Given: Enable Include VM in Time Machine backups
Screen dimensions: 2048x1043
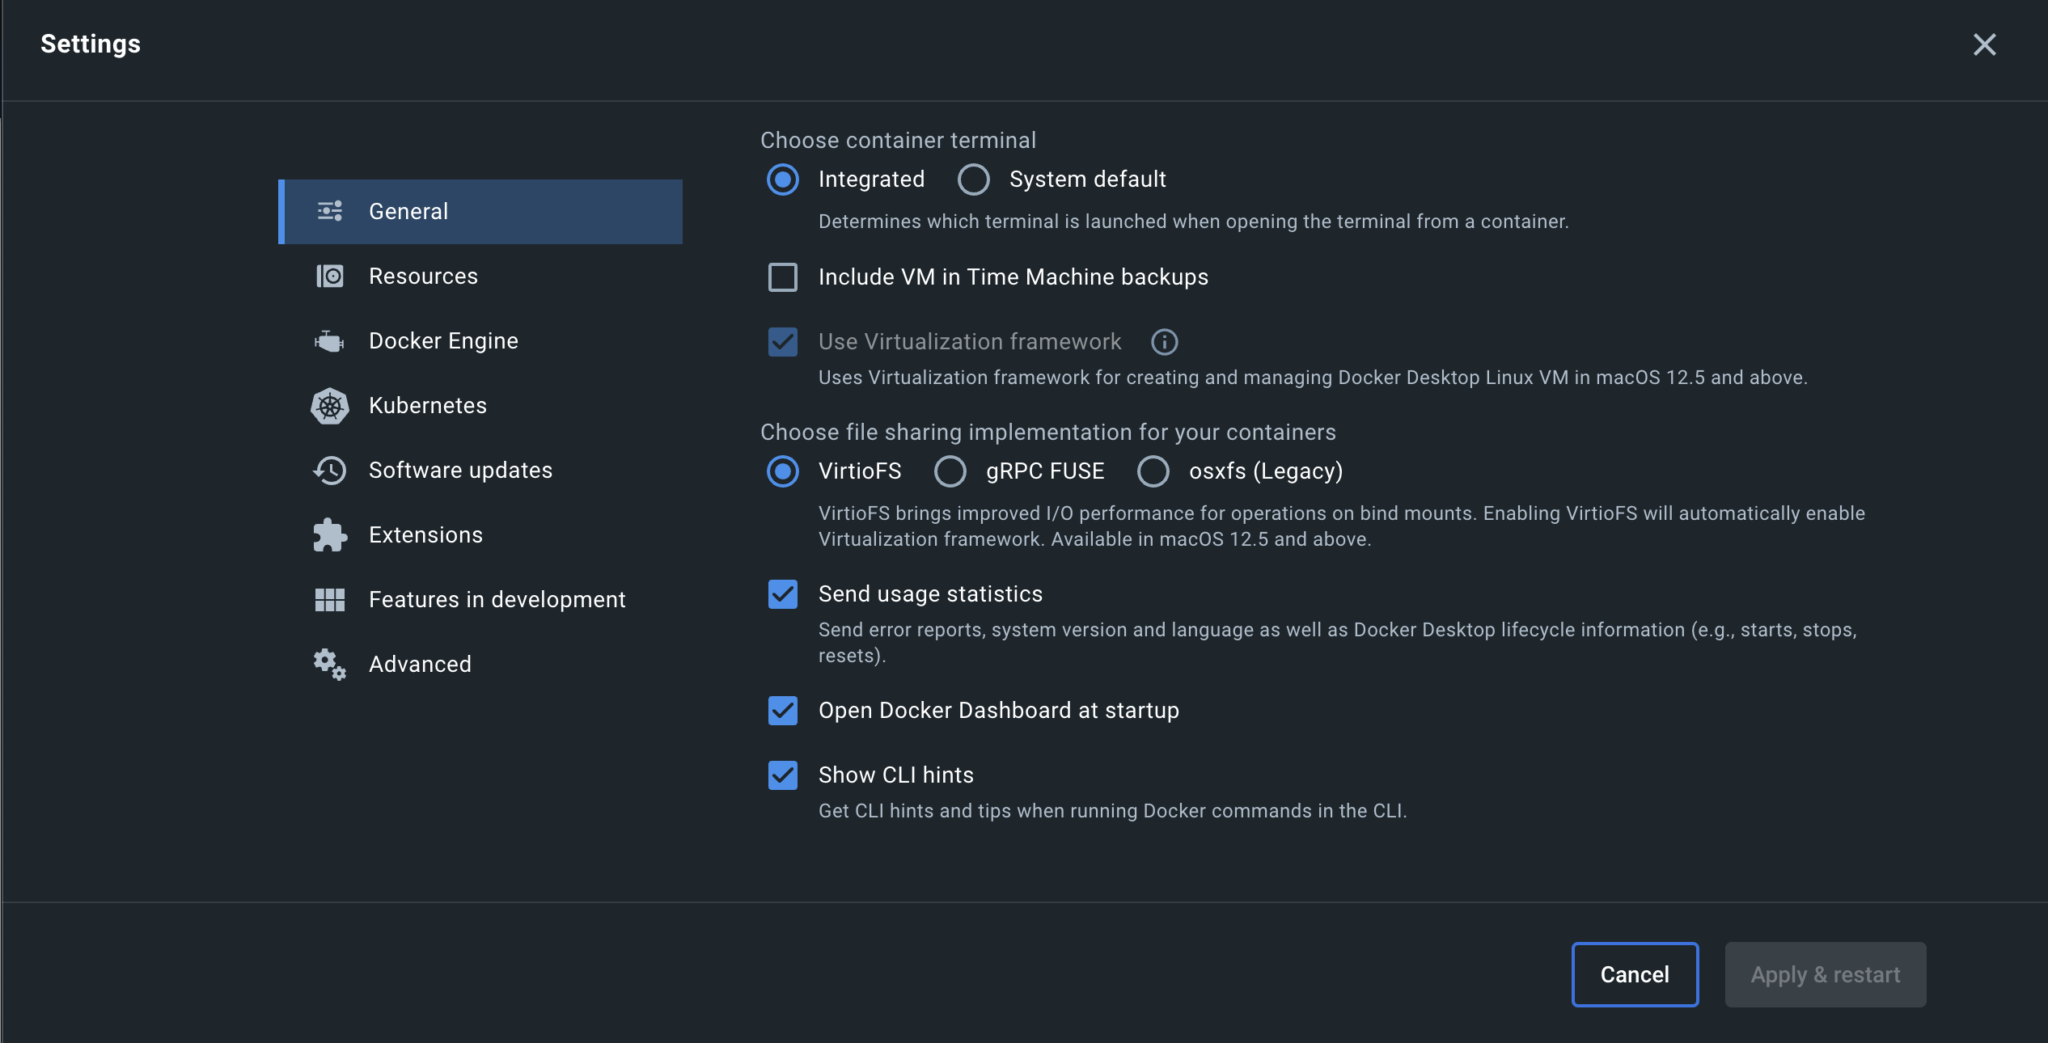Looking at the screenshot, I should [x=782, y=277].
